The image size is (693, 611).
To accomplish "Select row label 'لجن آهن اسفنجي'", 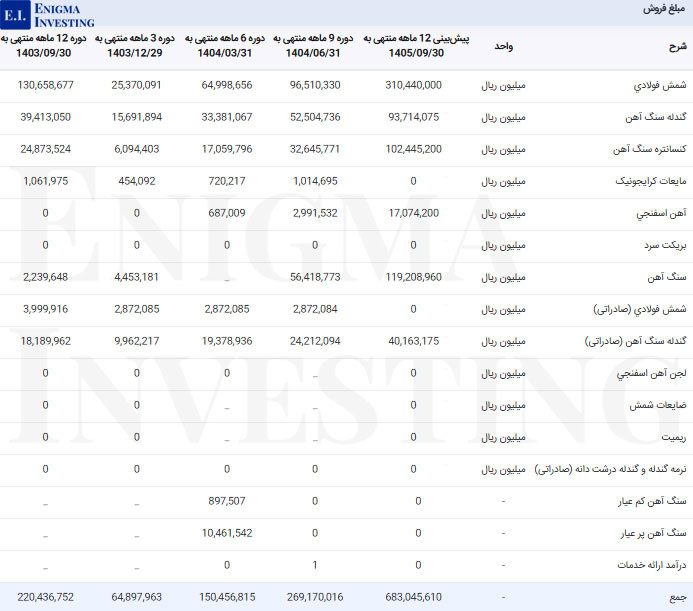I will [x=651, y=373].
